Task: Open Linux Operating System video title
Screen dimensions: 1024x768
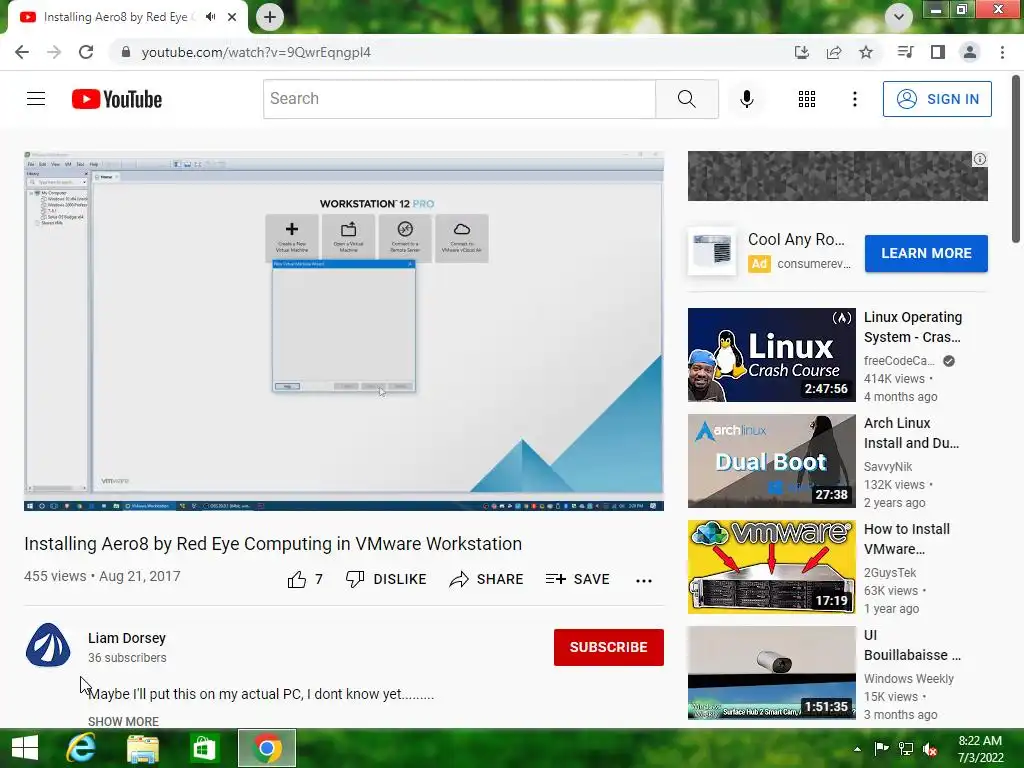Action: click(x=912, y=327)
